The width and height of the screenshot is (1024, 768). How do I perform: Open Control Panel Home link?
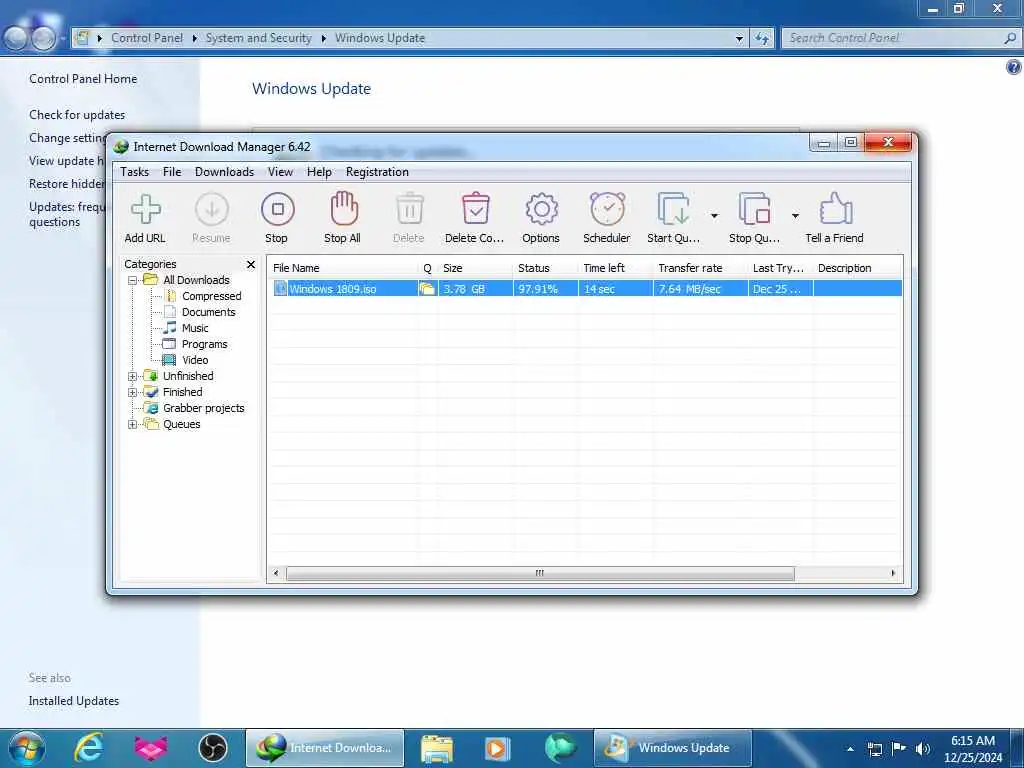click(x=83, y=79)
